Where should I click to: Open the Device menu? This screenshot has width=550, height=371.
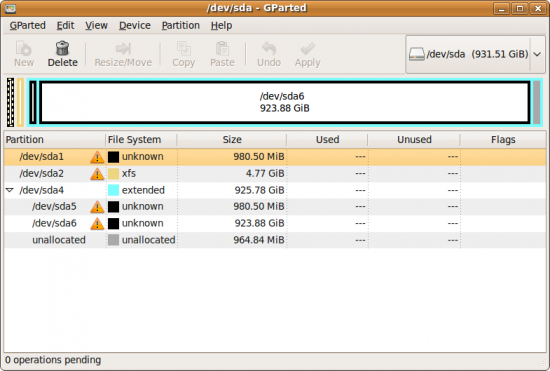(x=135, y=26)
